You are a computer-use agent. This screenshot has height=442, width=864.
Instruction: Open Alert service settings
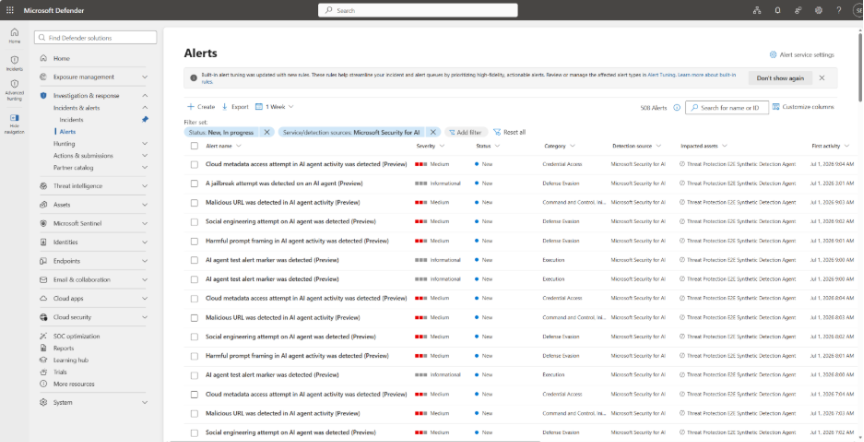(802, 55)
